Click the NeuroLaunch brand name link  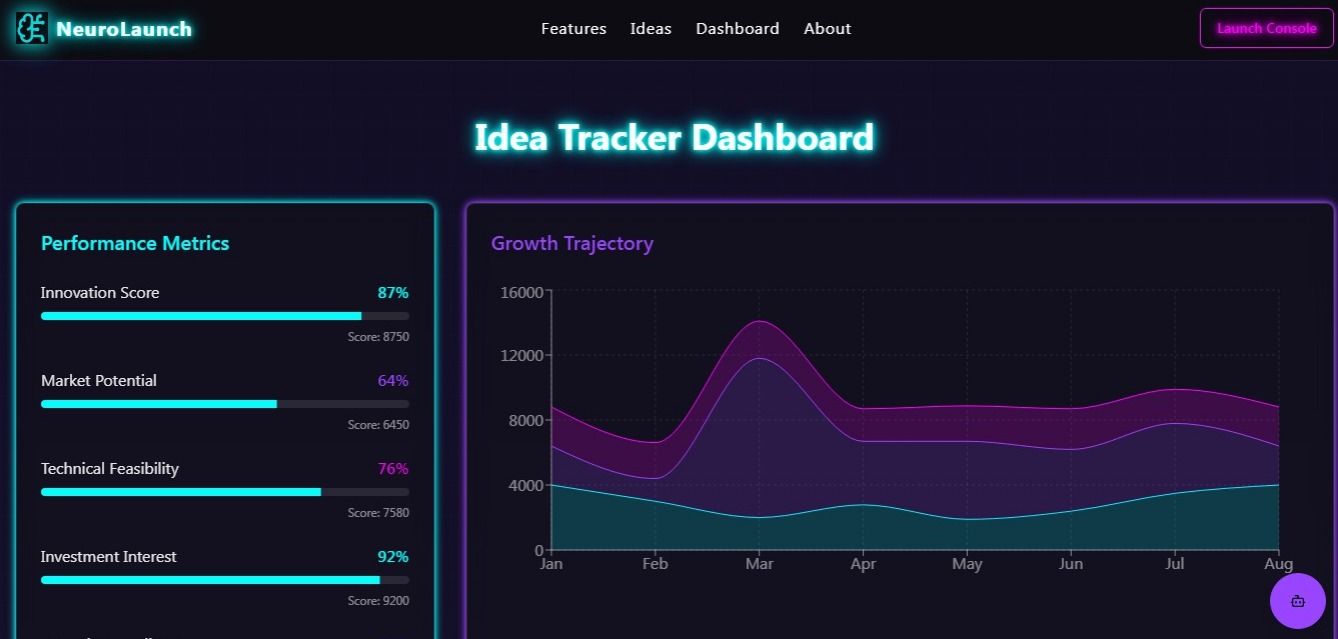coord(124,29)
